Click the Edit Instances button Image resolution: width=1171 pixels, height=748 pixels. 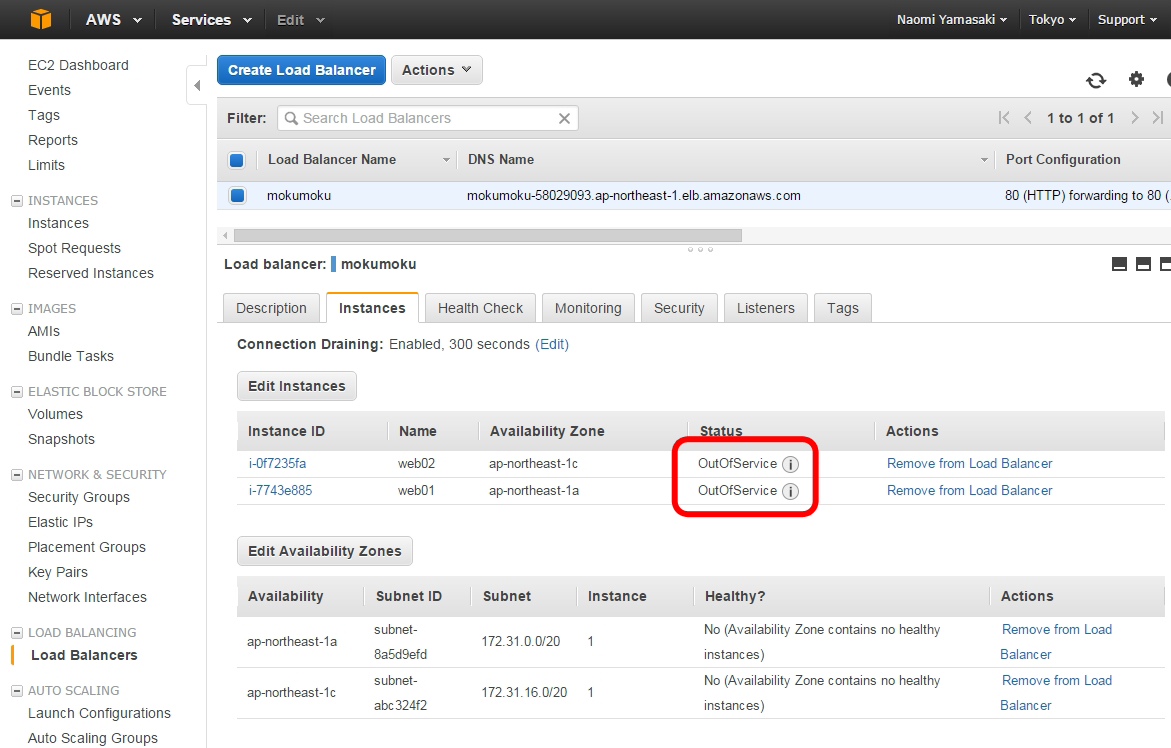pos(296,386)
